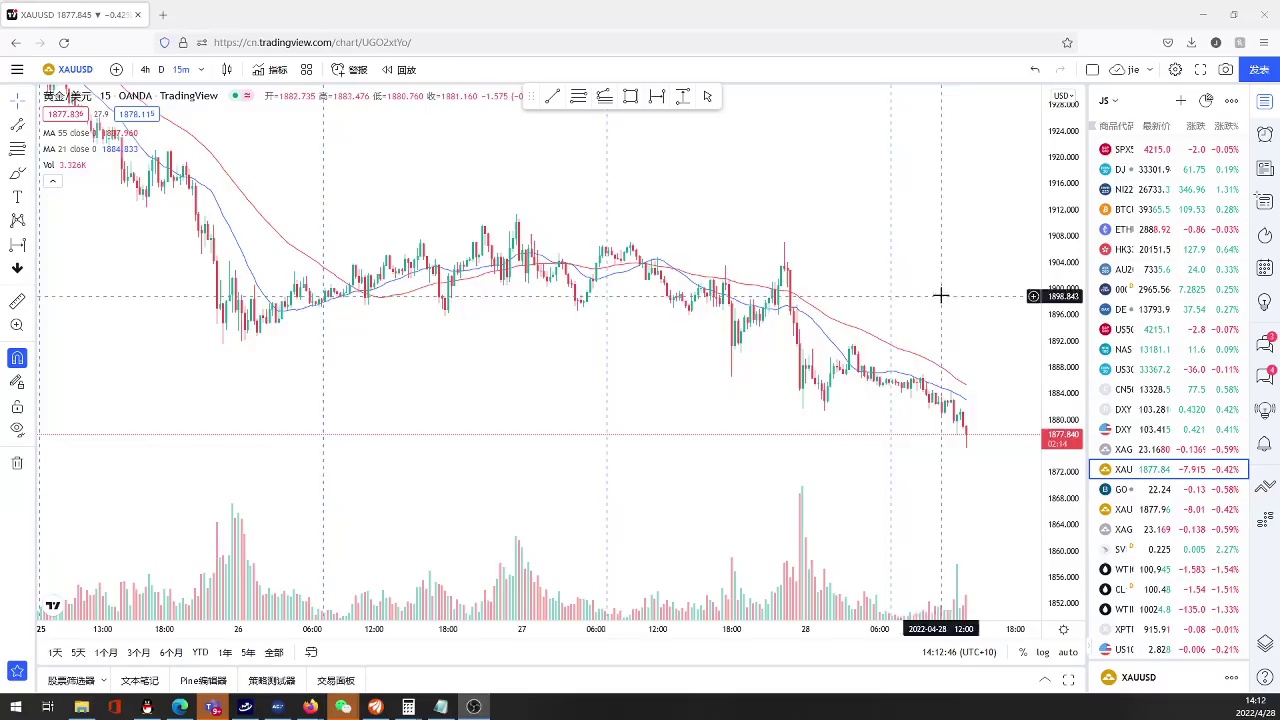
Task: Set the chart range to 3个月
Action: 138,653
